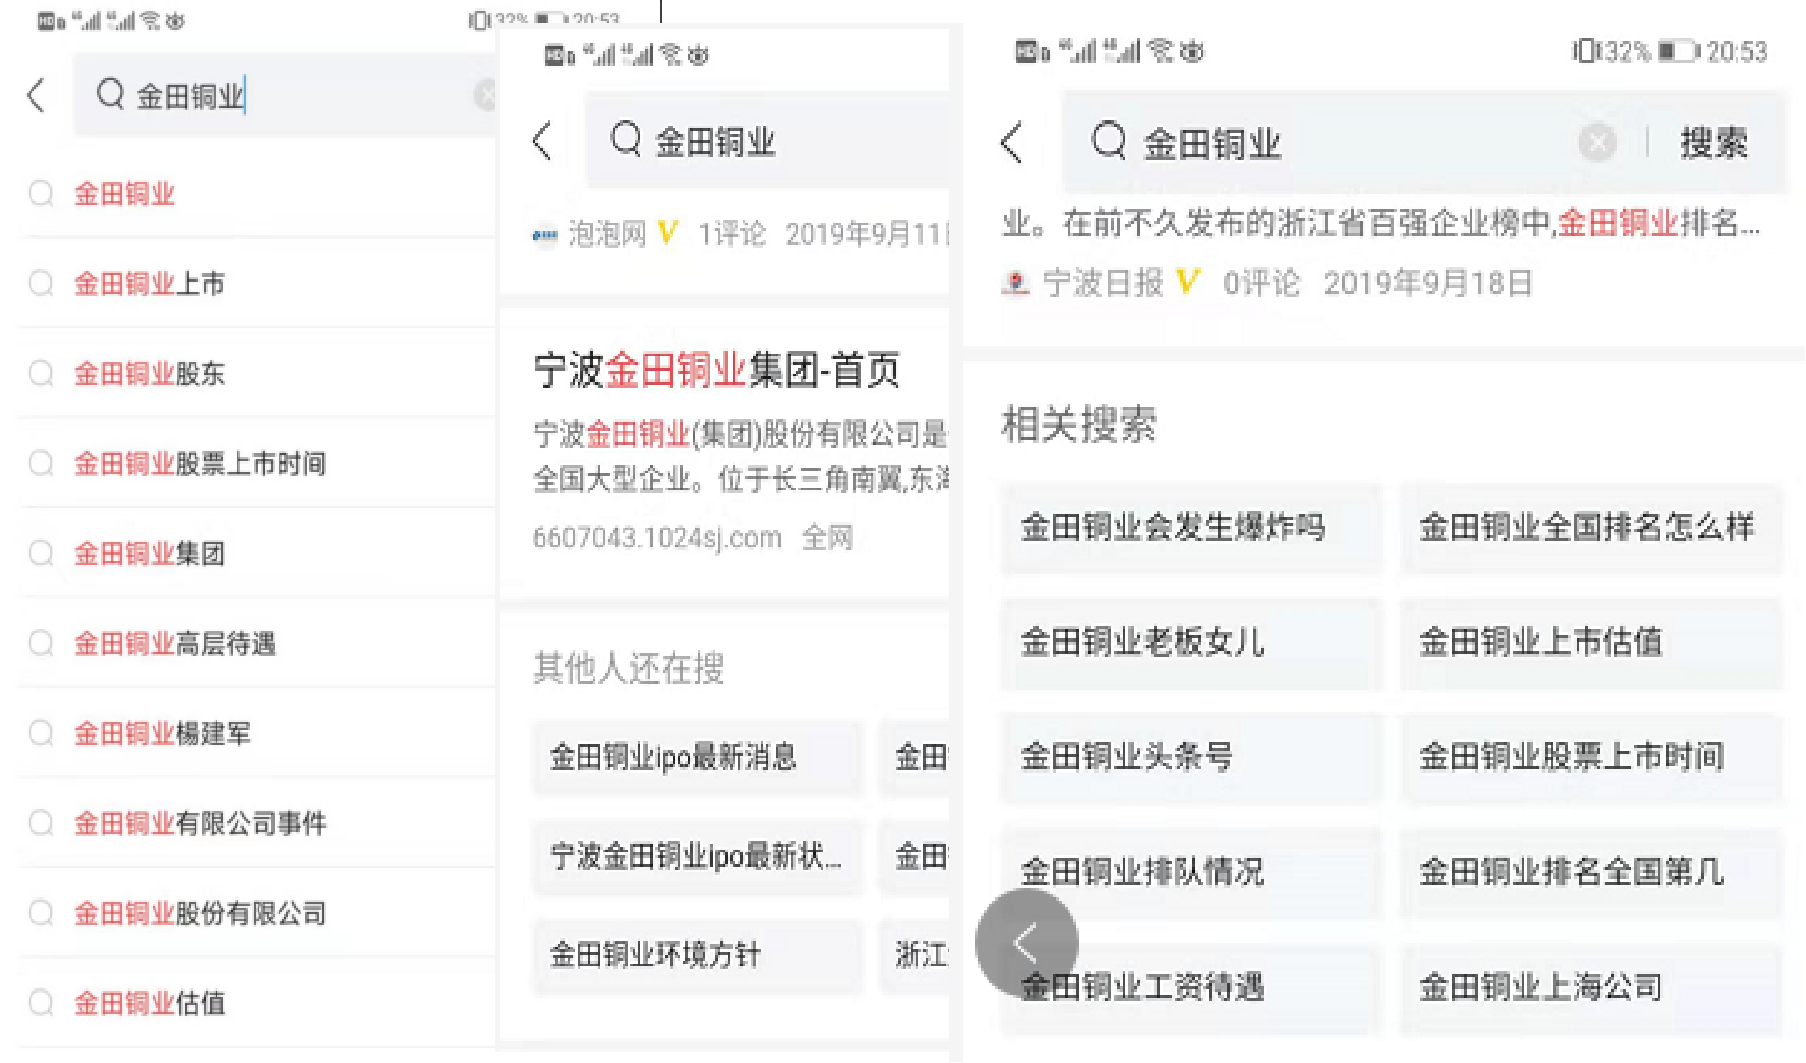
Task: Tap battery indicator in right screen status bar
Action: 1678,51
